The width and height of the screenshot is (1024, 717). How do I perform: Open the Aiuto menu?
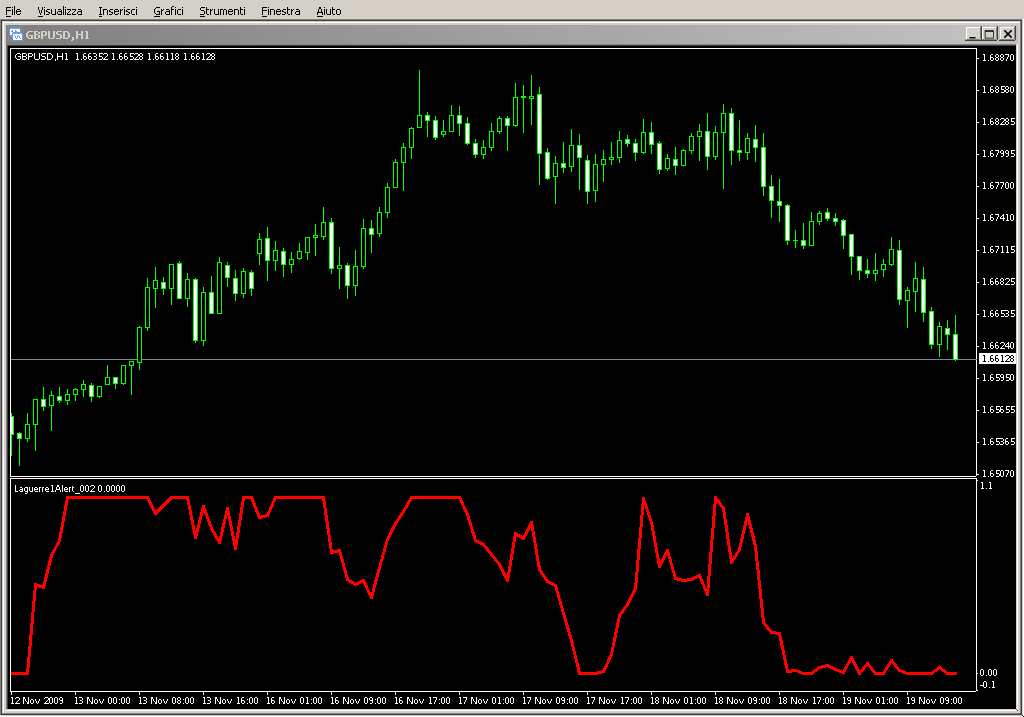328,11
